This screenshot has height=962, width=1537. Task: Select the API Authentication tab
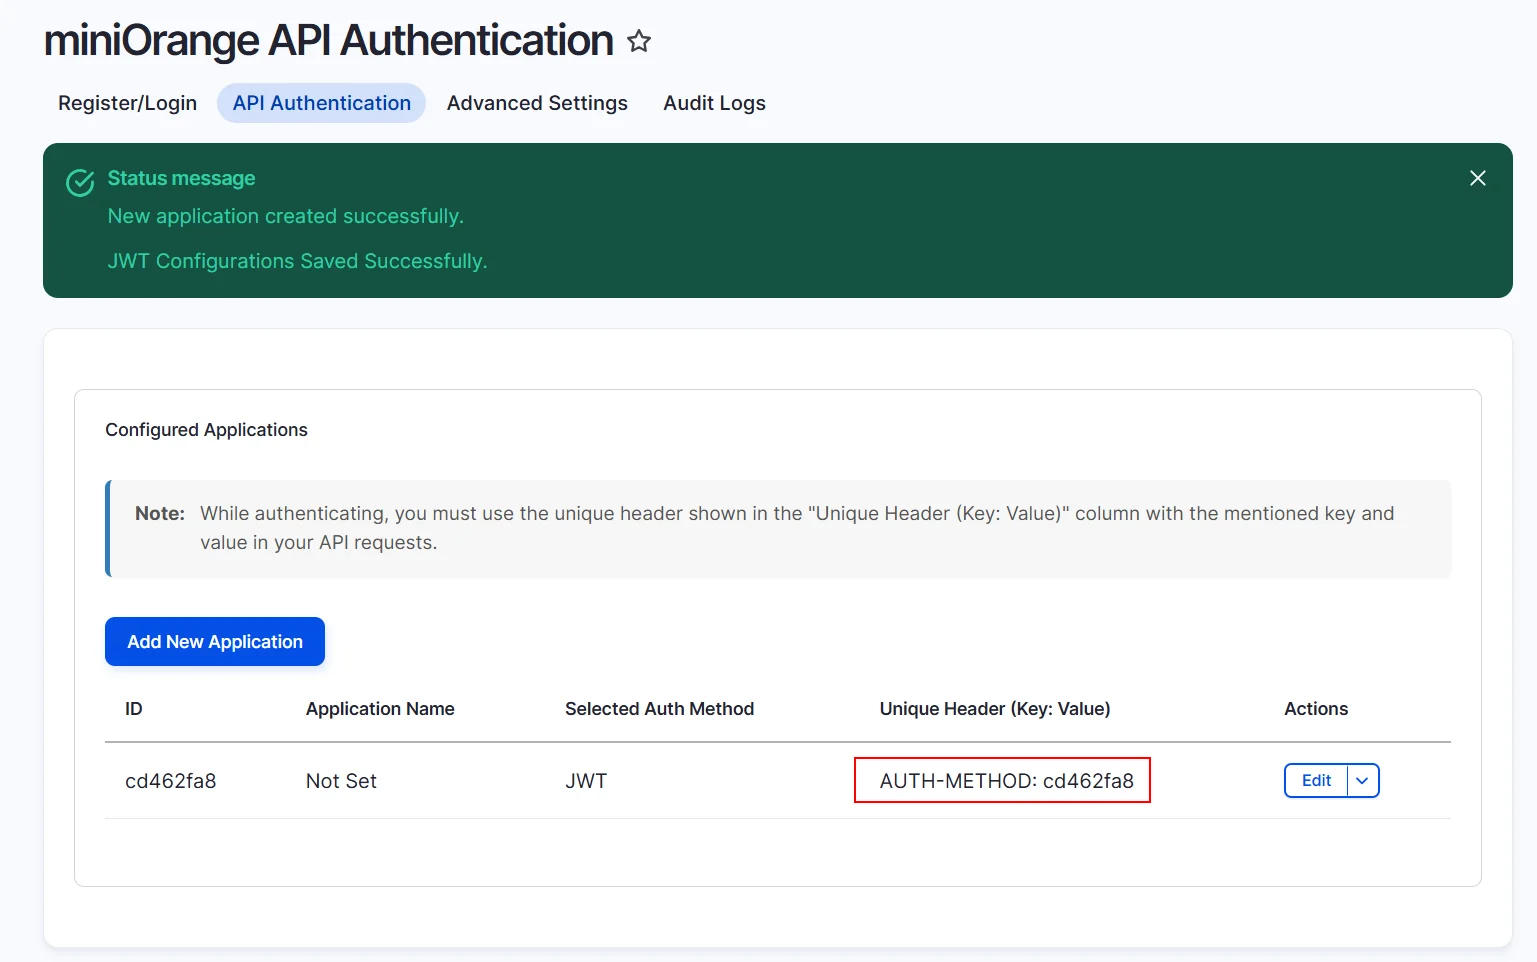322,103
